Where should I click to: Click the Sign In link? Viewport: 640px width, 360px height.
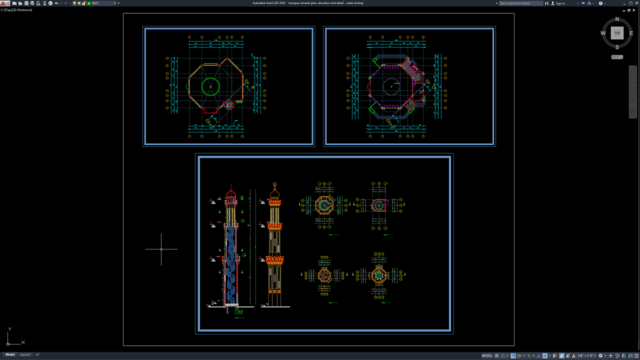click(561, 3)
